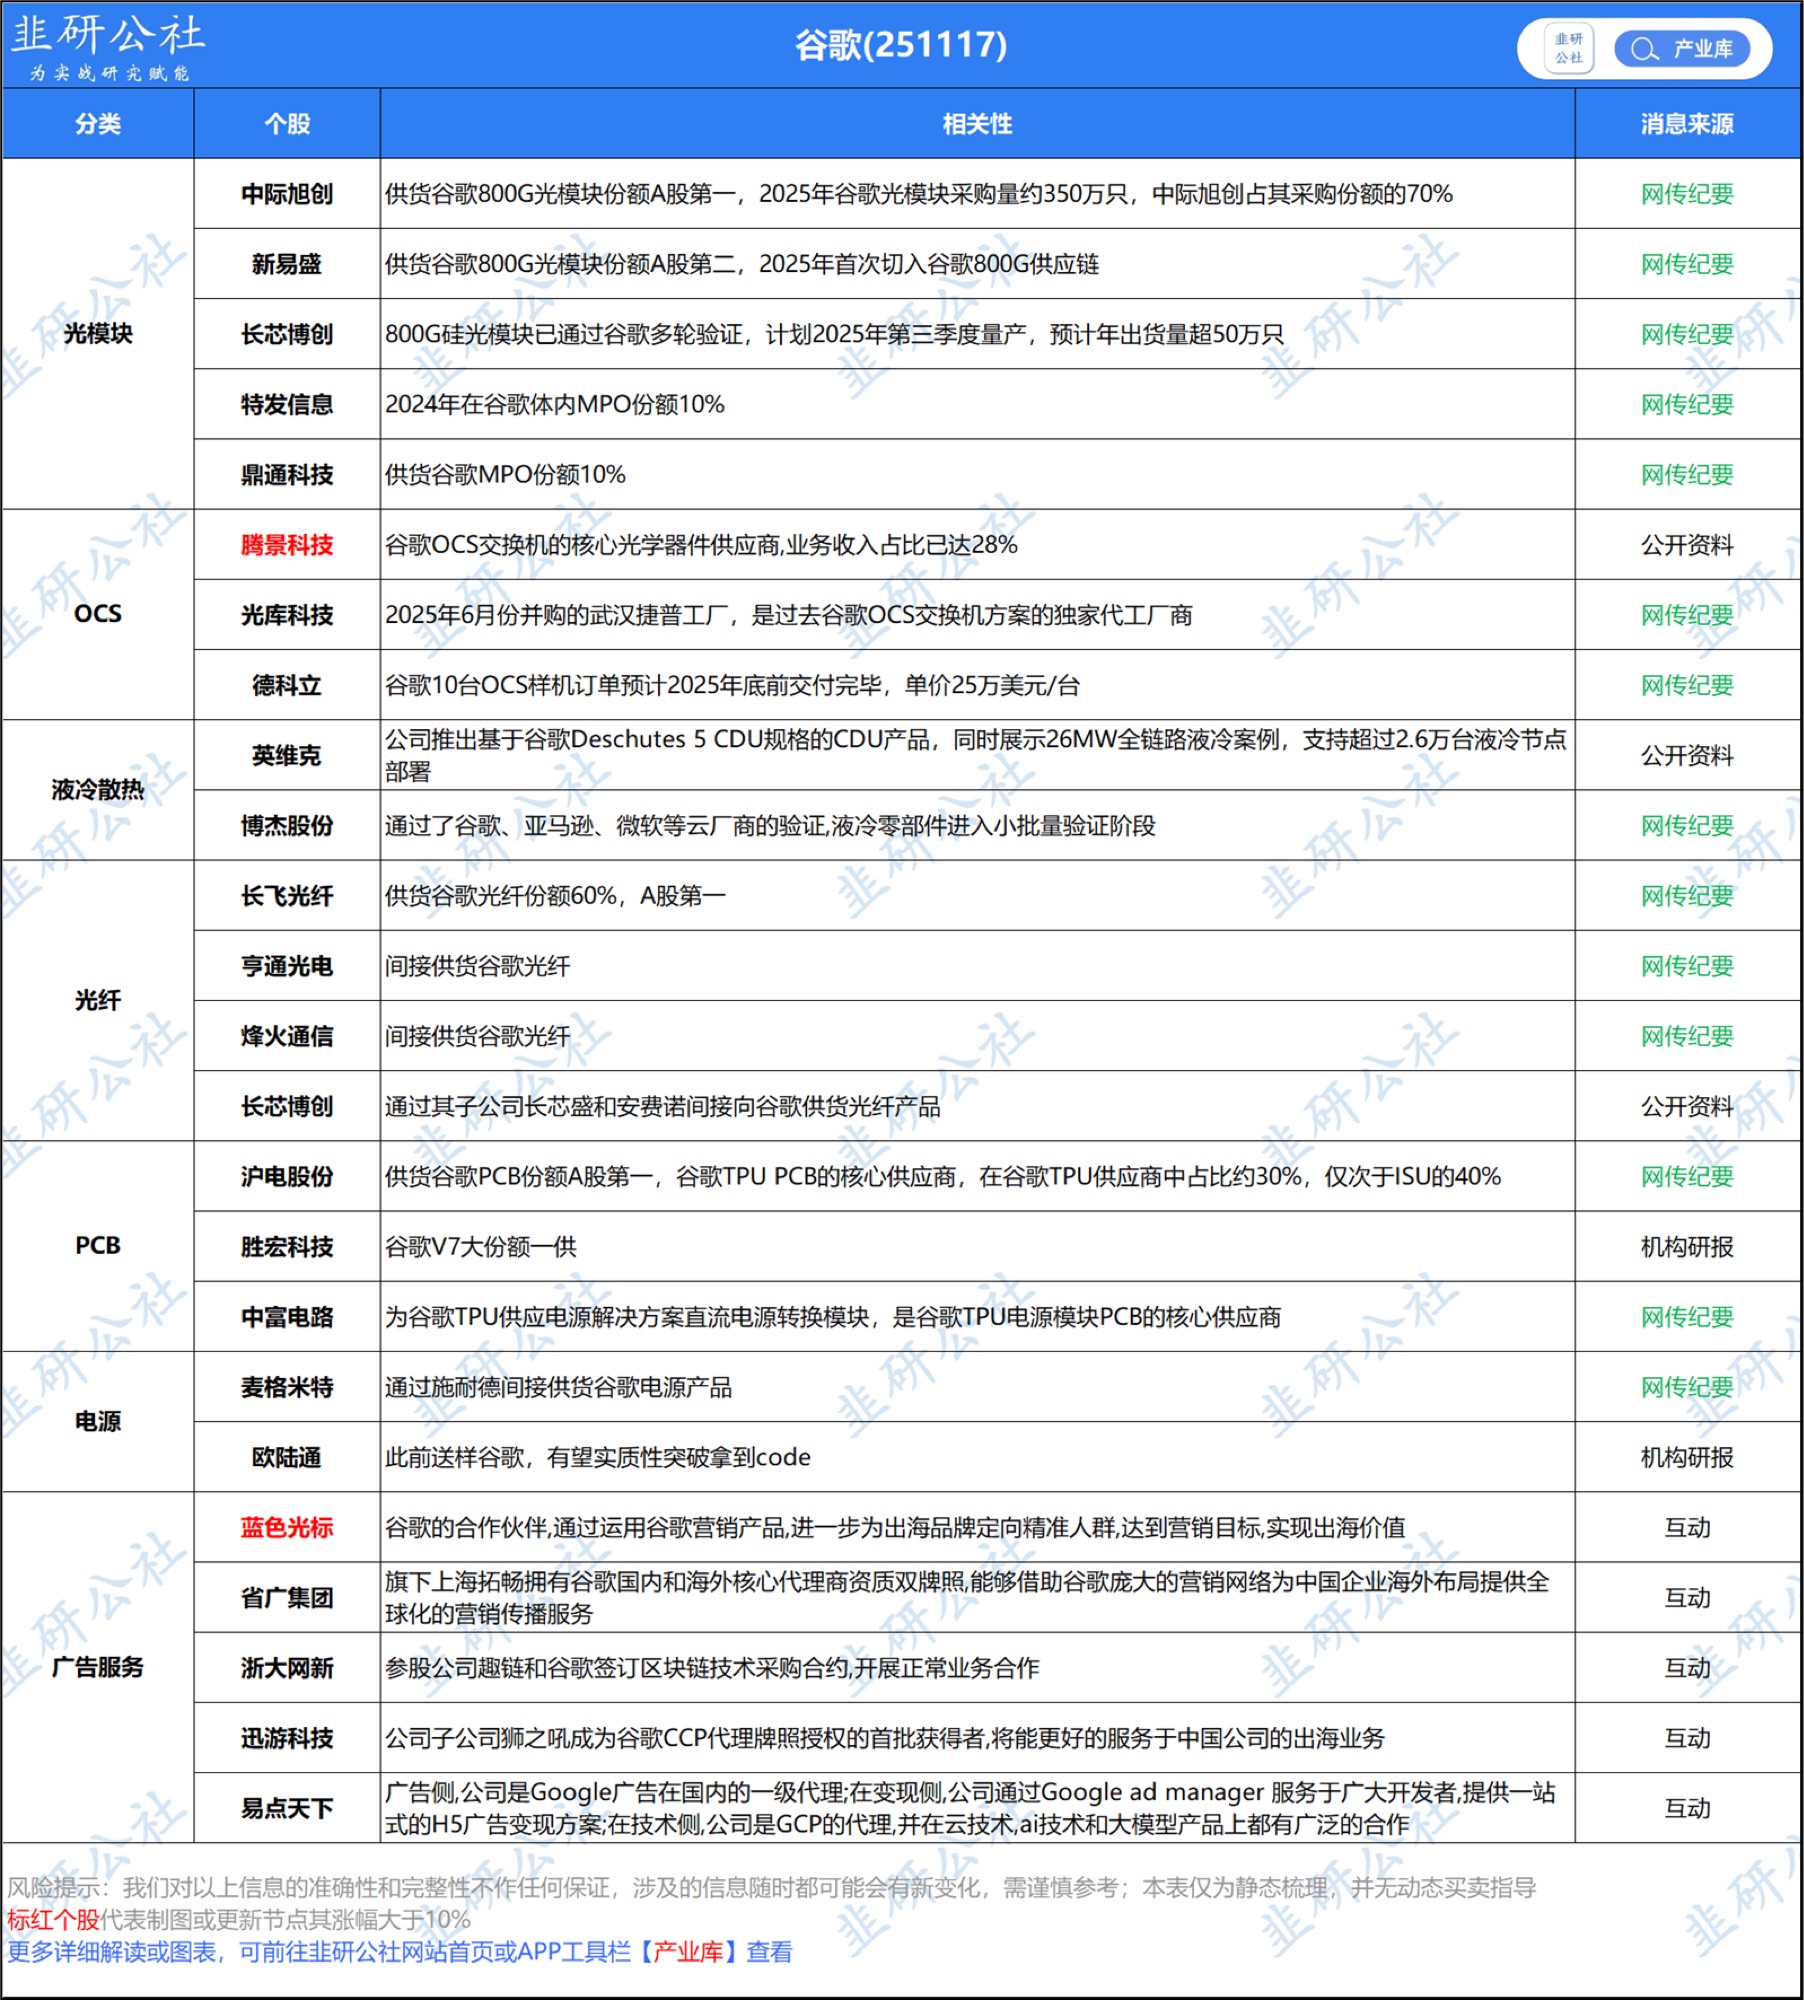Select the 个股 column header
The image size is (1804, 2000).
pos(287,124)
